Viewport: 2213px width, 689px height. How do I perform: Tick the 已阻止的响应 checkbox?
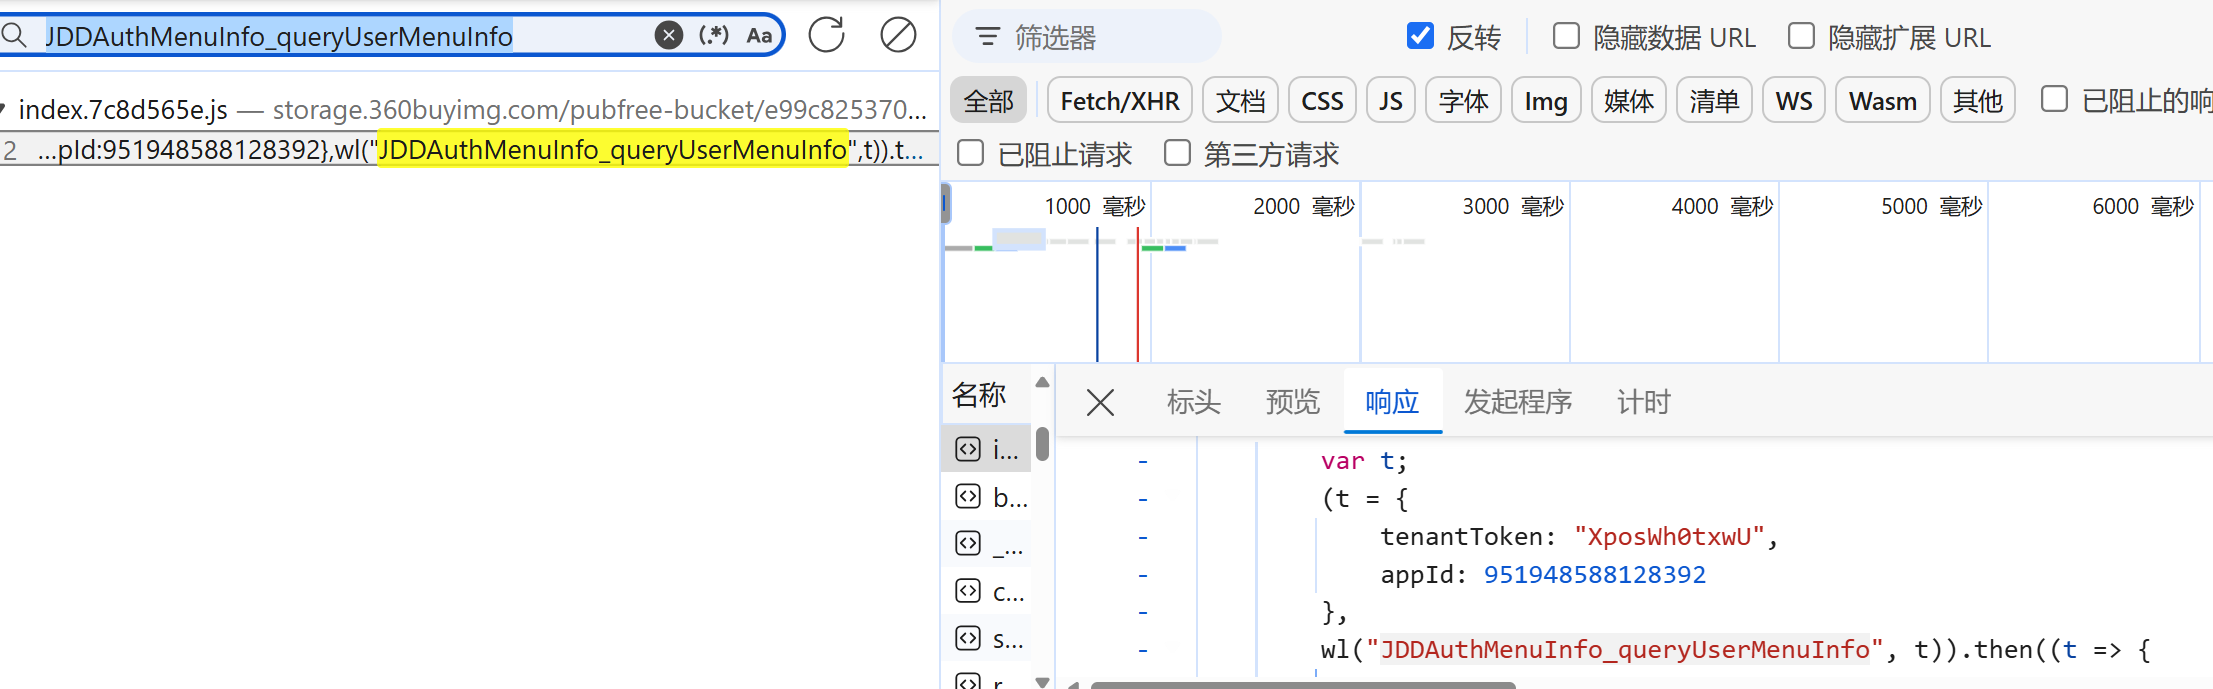point(2054,99)
